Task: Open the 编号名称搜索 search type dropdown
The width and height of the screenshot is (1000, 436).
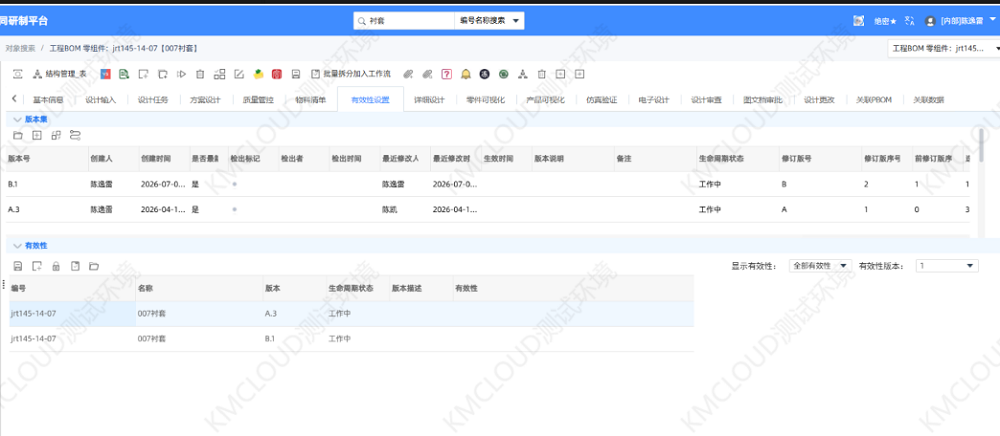Action: click(489, 21)
